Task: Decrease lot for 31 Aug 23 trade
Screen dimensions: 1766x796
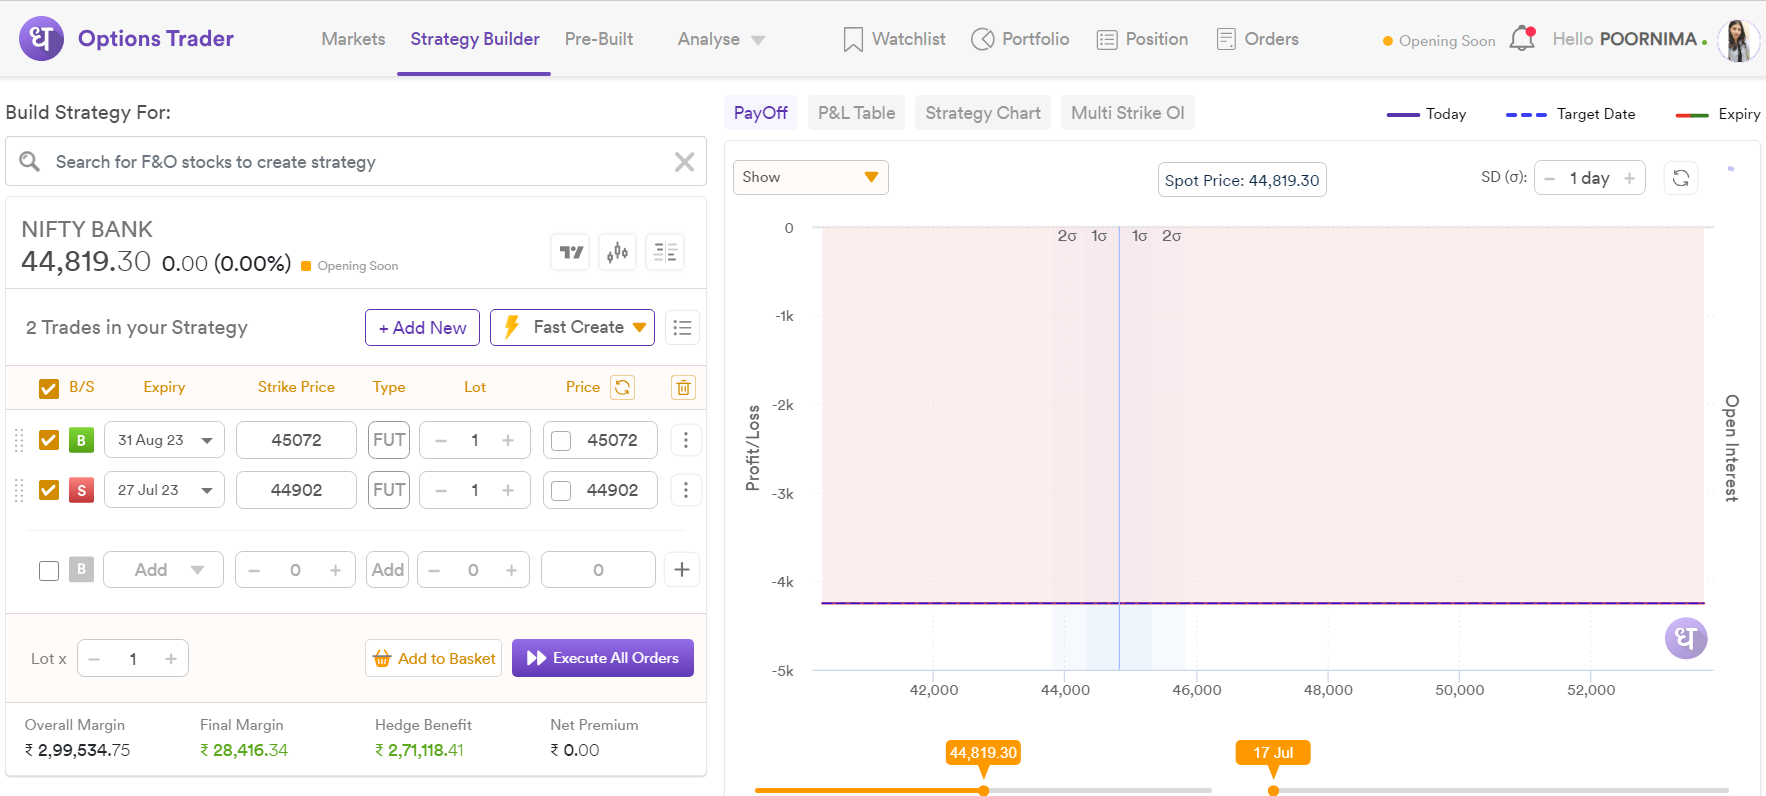Action: [441, 440]
